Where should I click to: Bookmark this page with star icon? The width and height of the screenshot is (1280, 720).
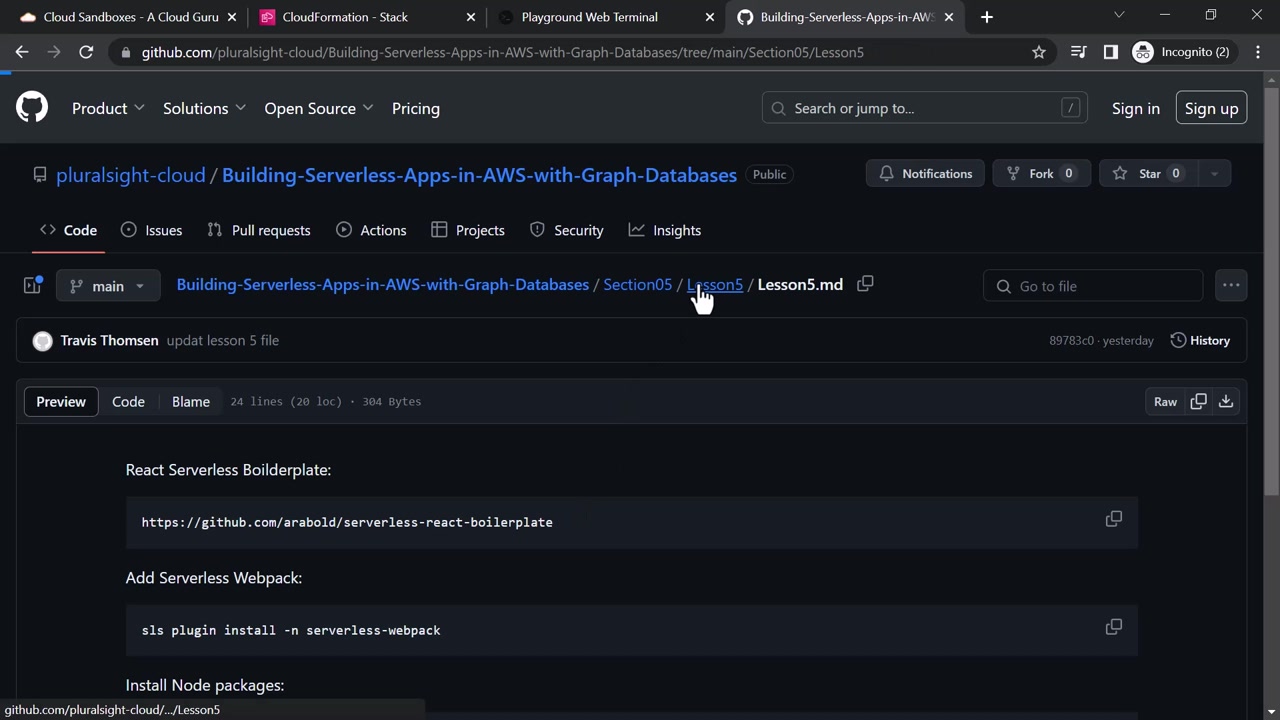pyautogui.click(x=1039, y=52)
